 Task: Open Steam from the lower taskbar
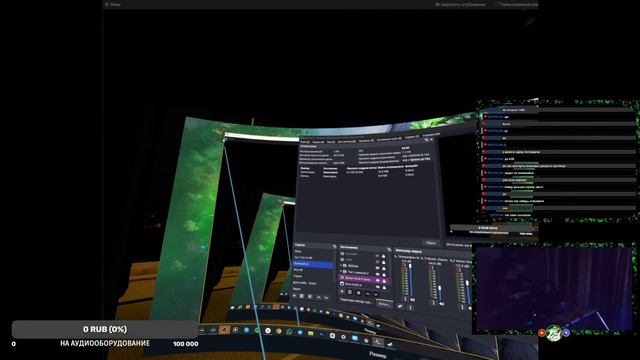click(x=390, y=344)
